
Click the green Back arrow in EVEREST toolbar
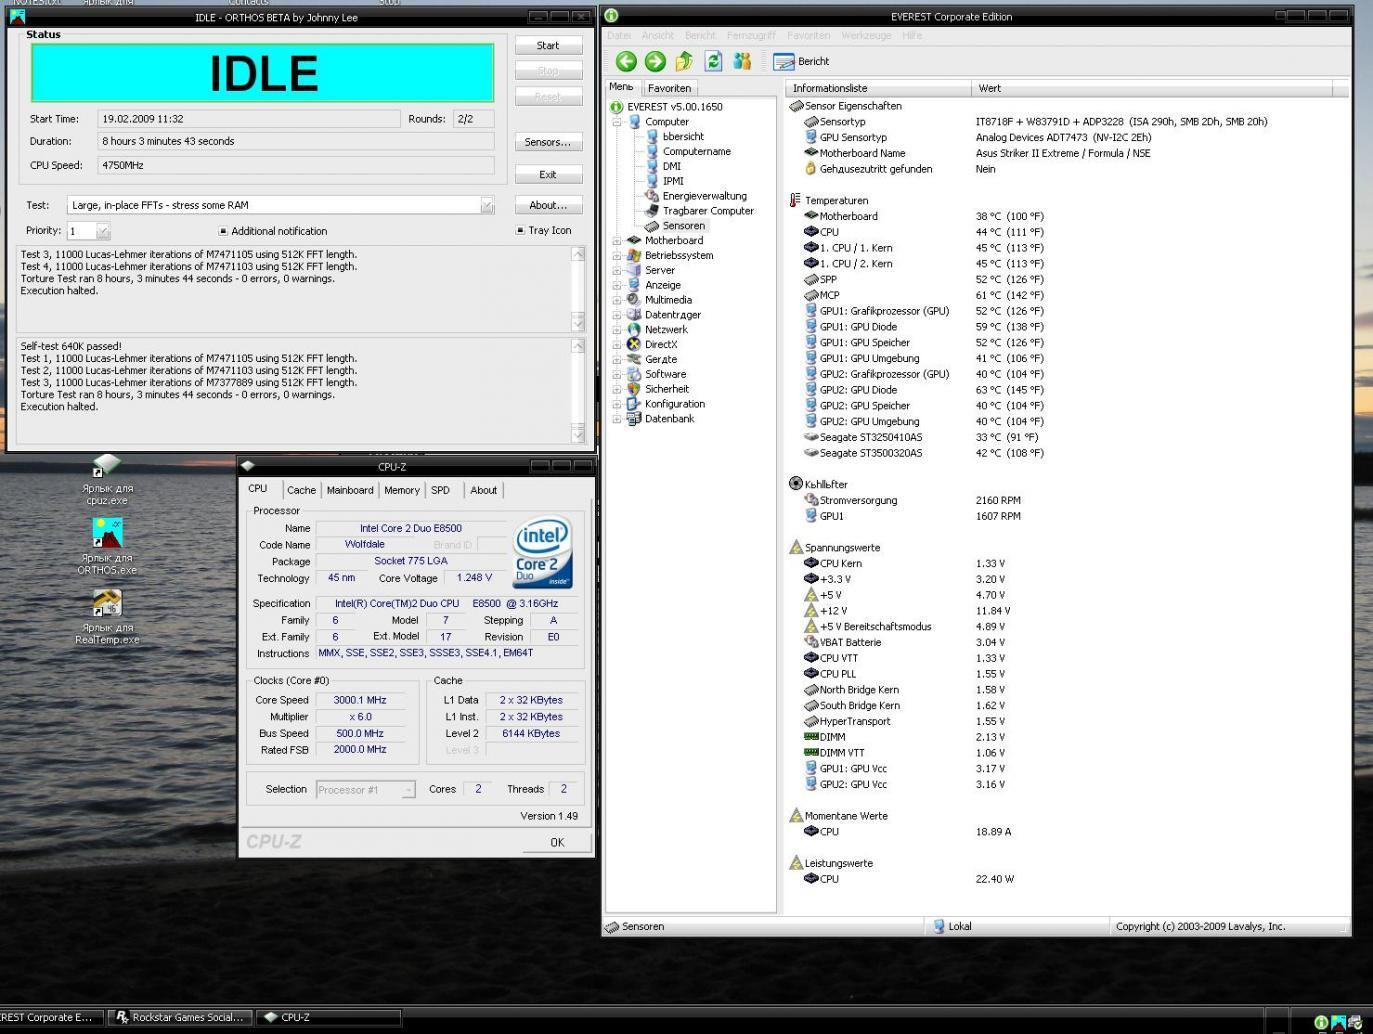tap(626, 62)
